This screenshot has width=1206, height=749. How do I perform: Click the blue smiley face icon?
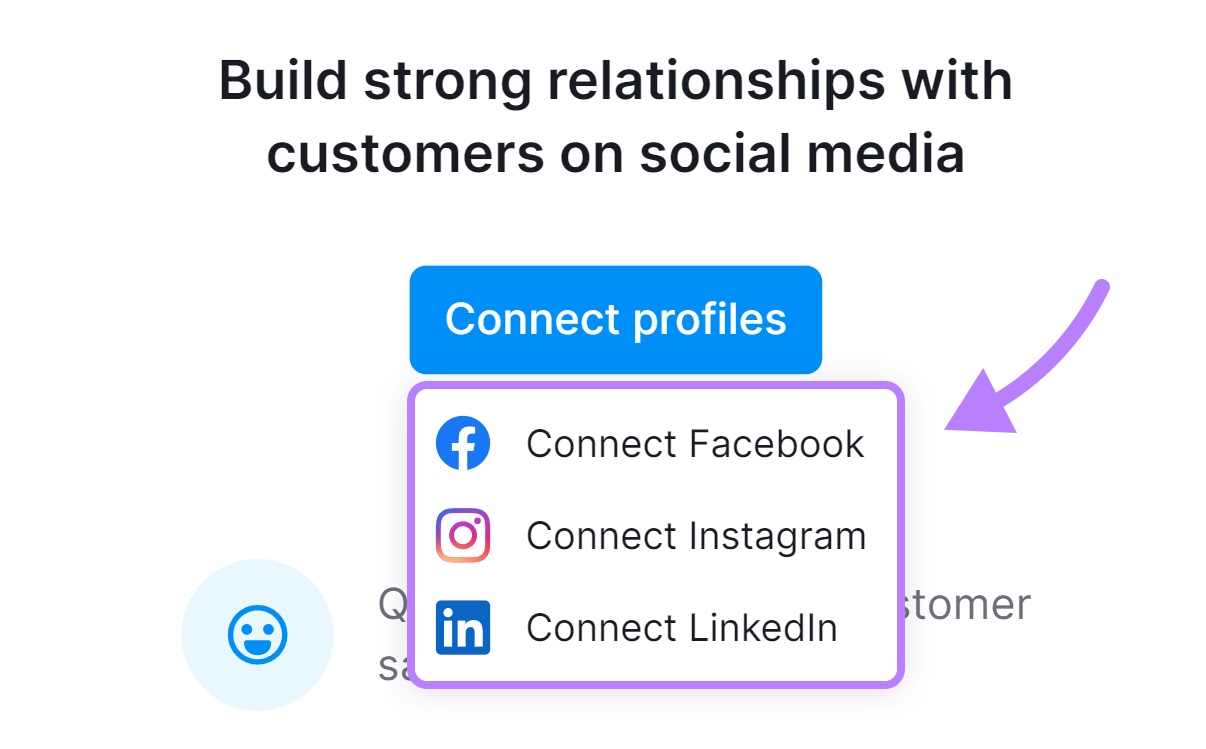(257, 636)
